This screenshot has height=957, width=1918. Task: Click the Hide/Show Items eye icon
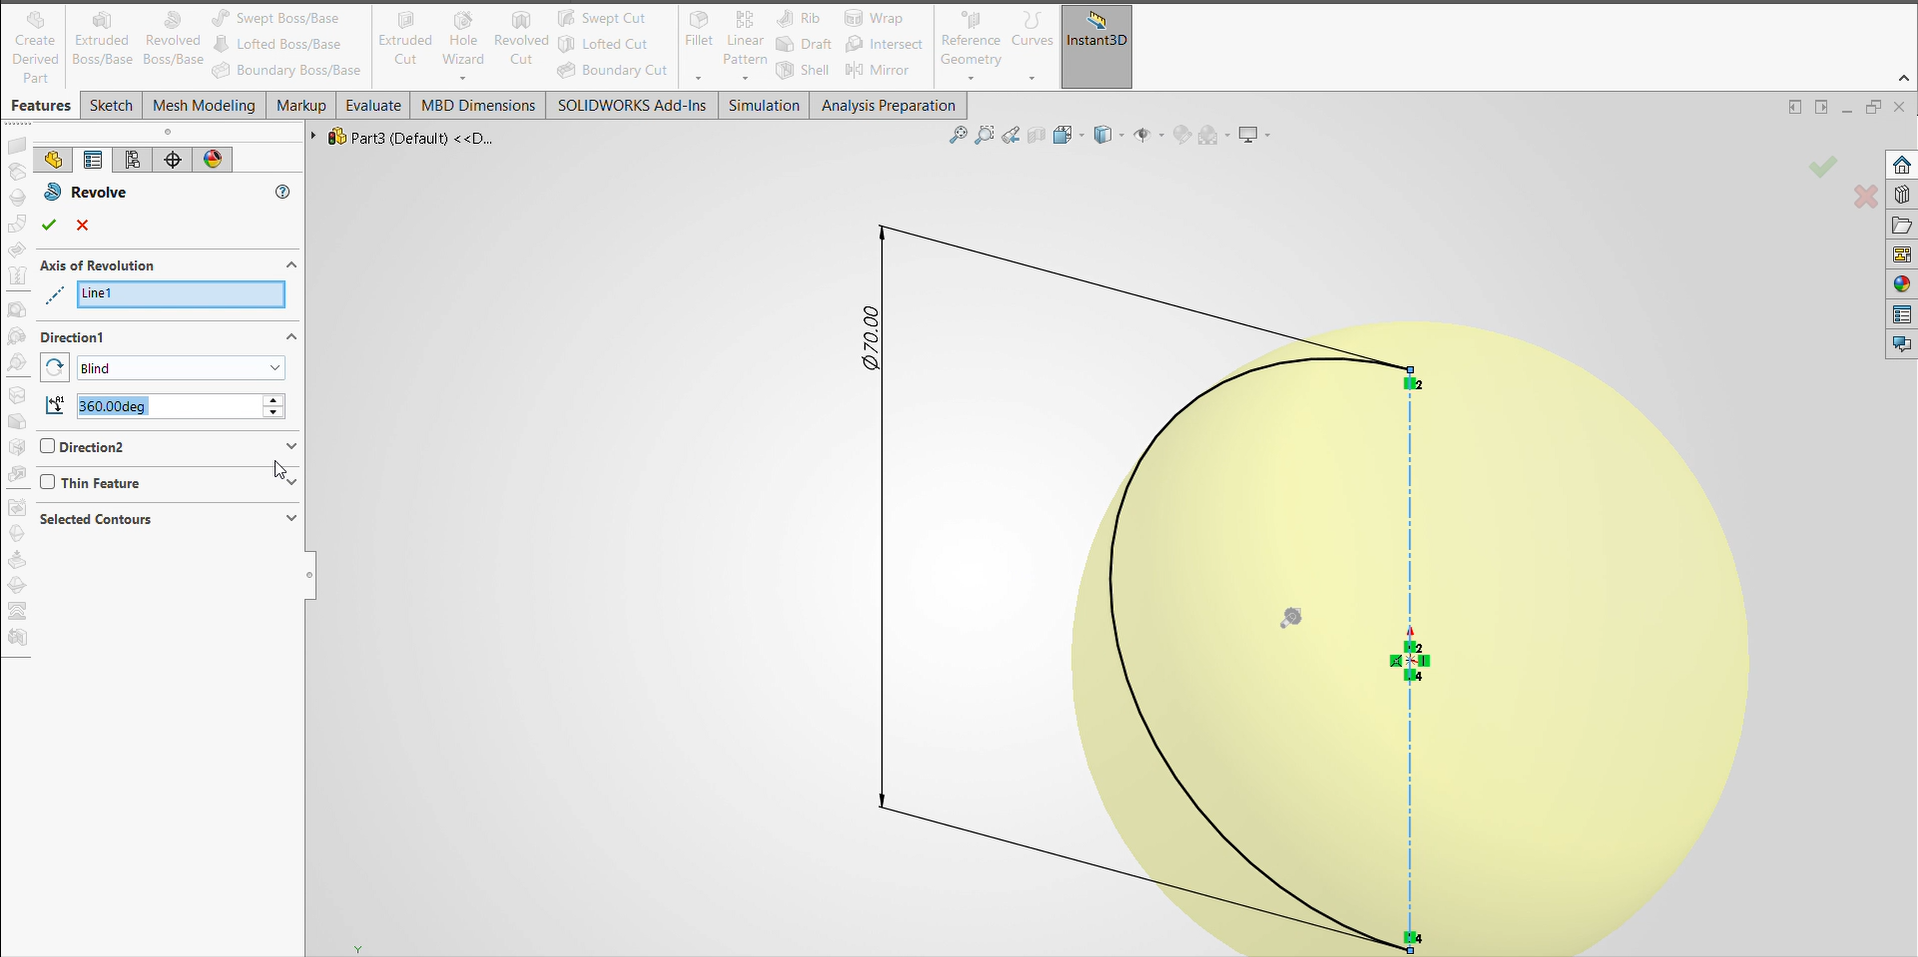pos(1142,135)
